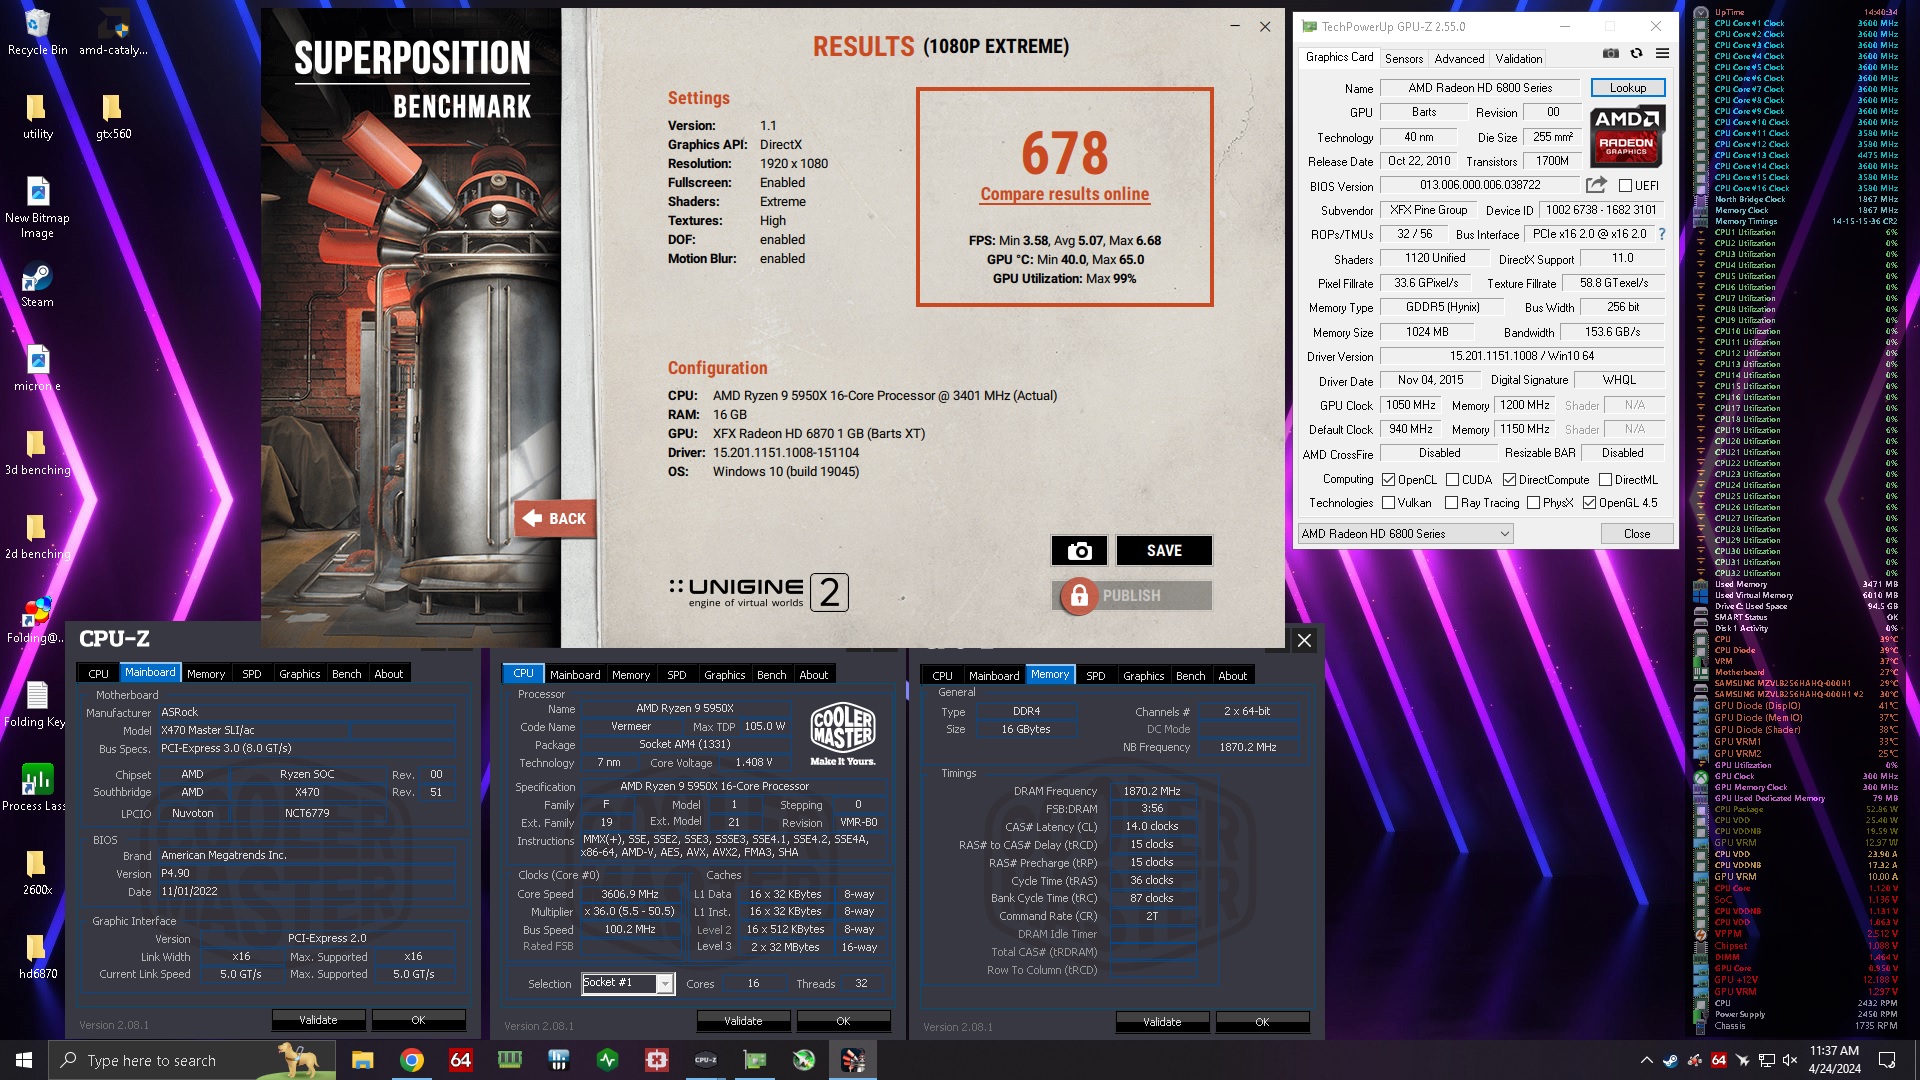Image resolution: width=1920 pixels, height=1080 pixels.
Task: Click the Steam tray icon
Action: (x=1670, y=1060)
